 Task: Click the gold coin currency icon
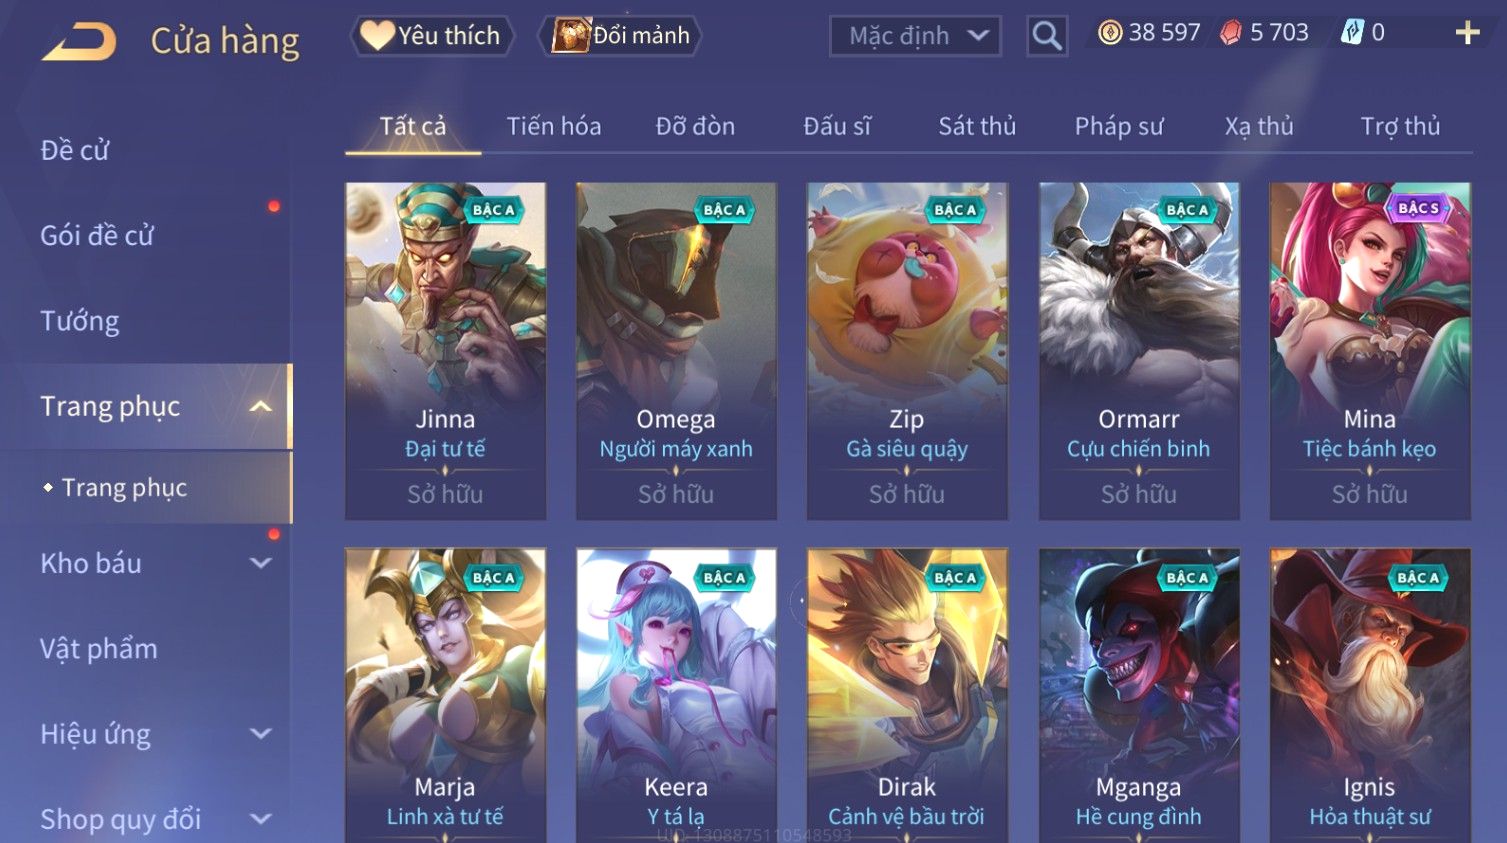click(x=1109, y=33)
